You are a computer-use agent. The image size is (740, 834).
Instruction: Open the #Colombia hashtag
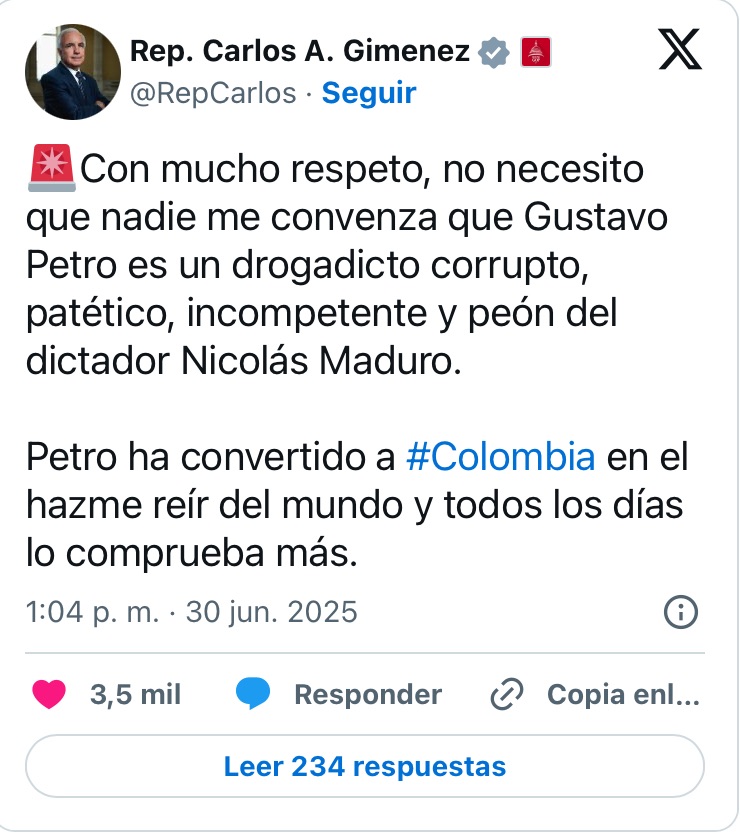pyautogui.click(x=500, y=457)
